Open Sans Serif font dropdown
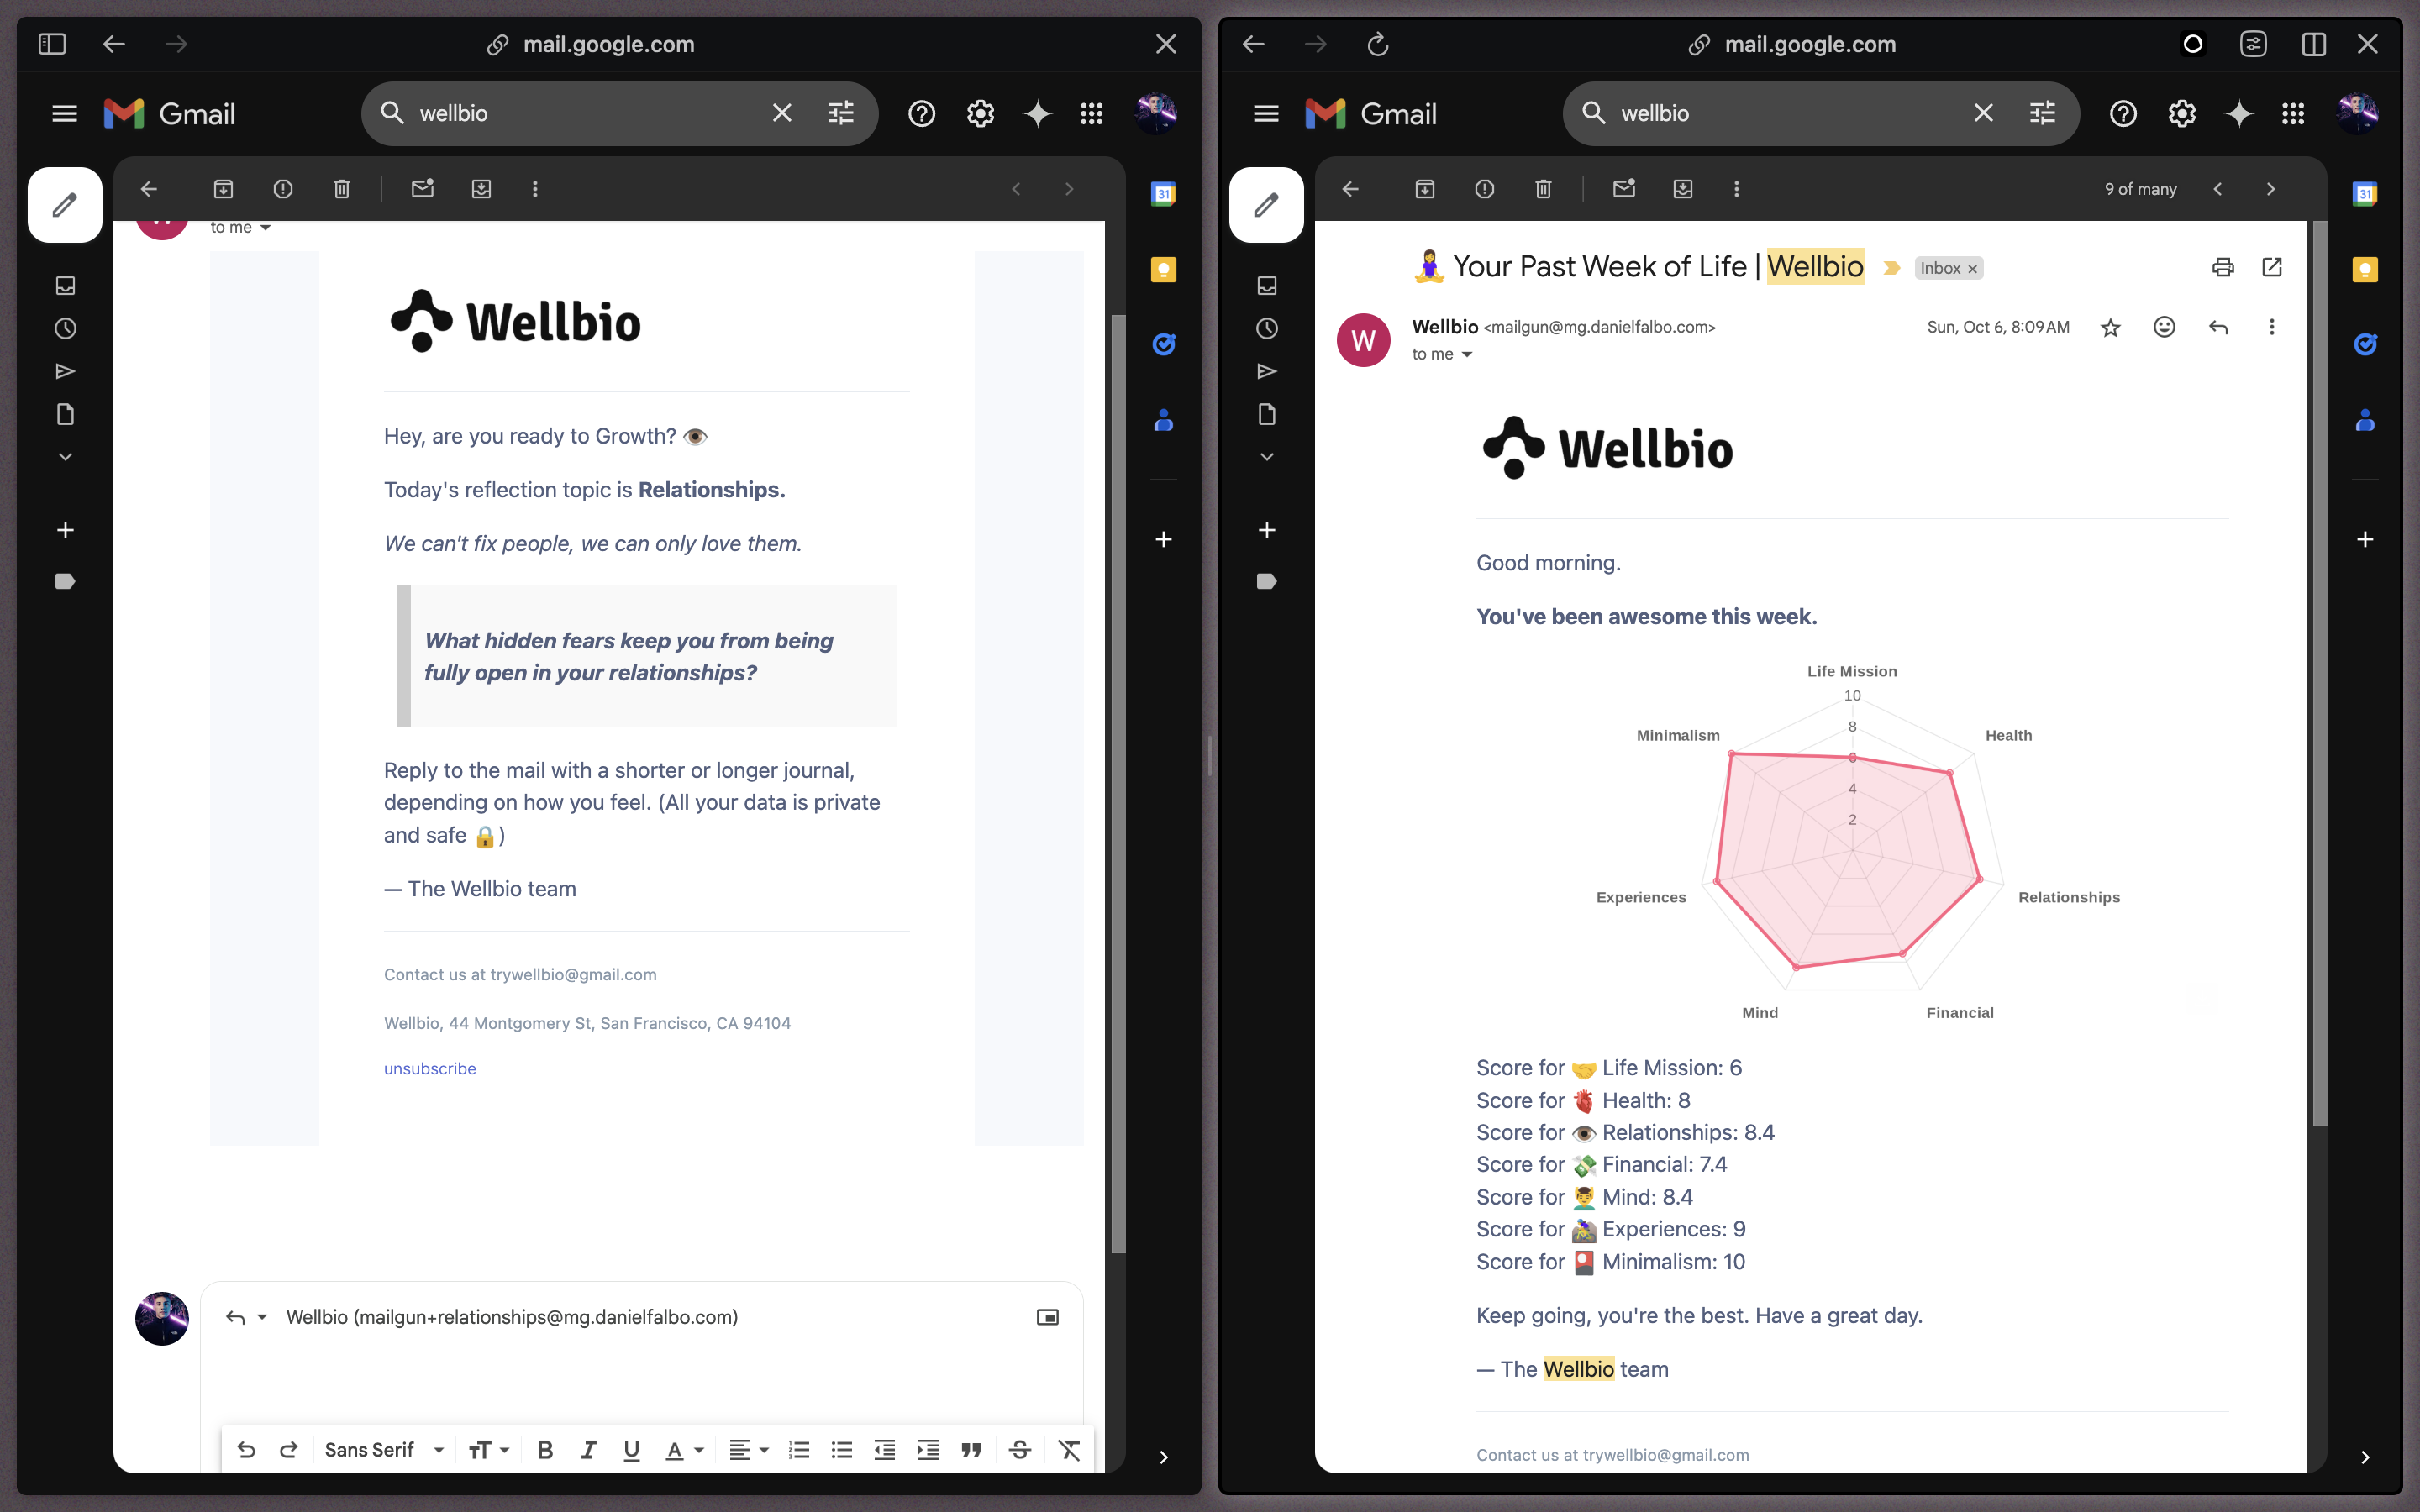The width and height of the screenshot is (2420, 1512). pyautogui.click(x=383, y=1450)
